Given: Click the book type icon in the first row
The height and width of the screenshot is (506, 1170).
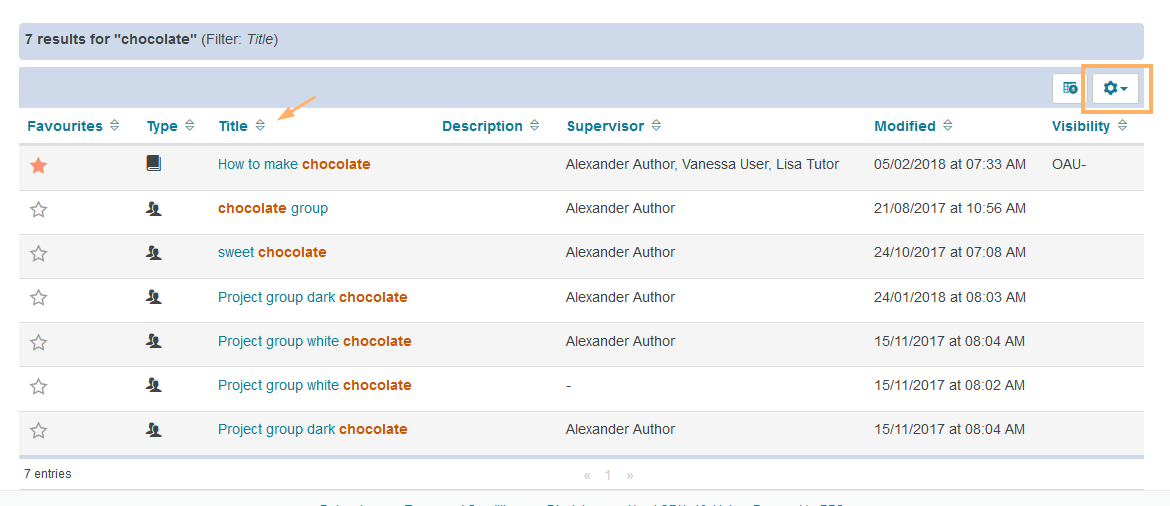Looking at the screenshot, I should click(x=153, y=163).
